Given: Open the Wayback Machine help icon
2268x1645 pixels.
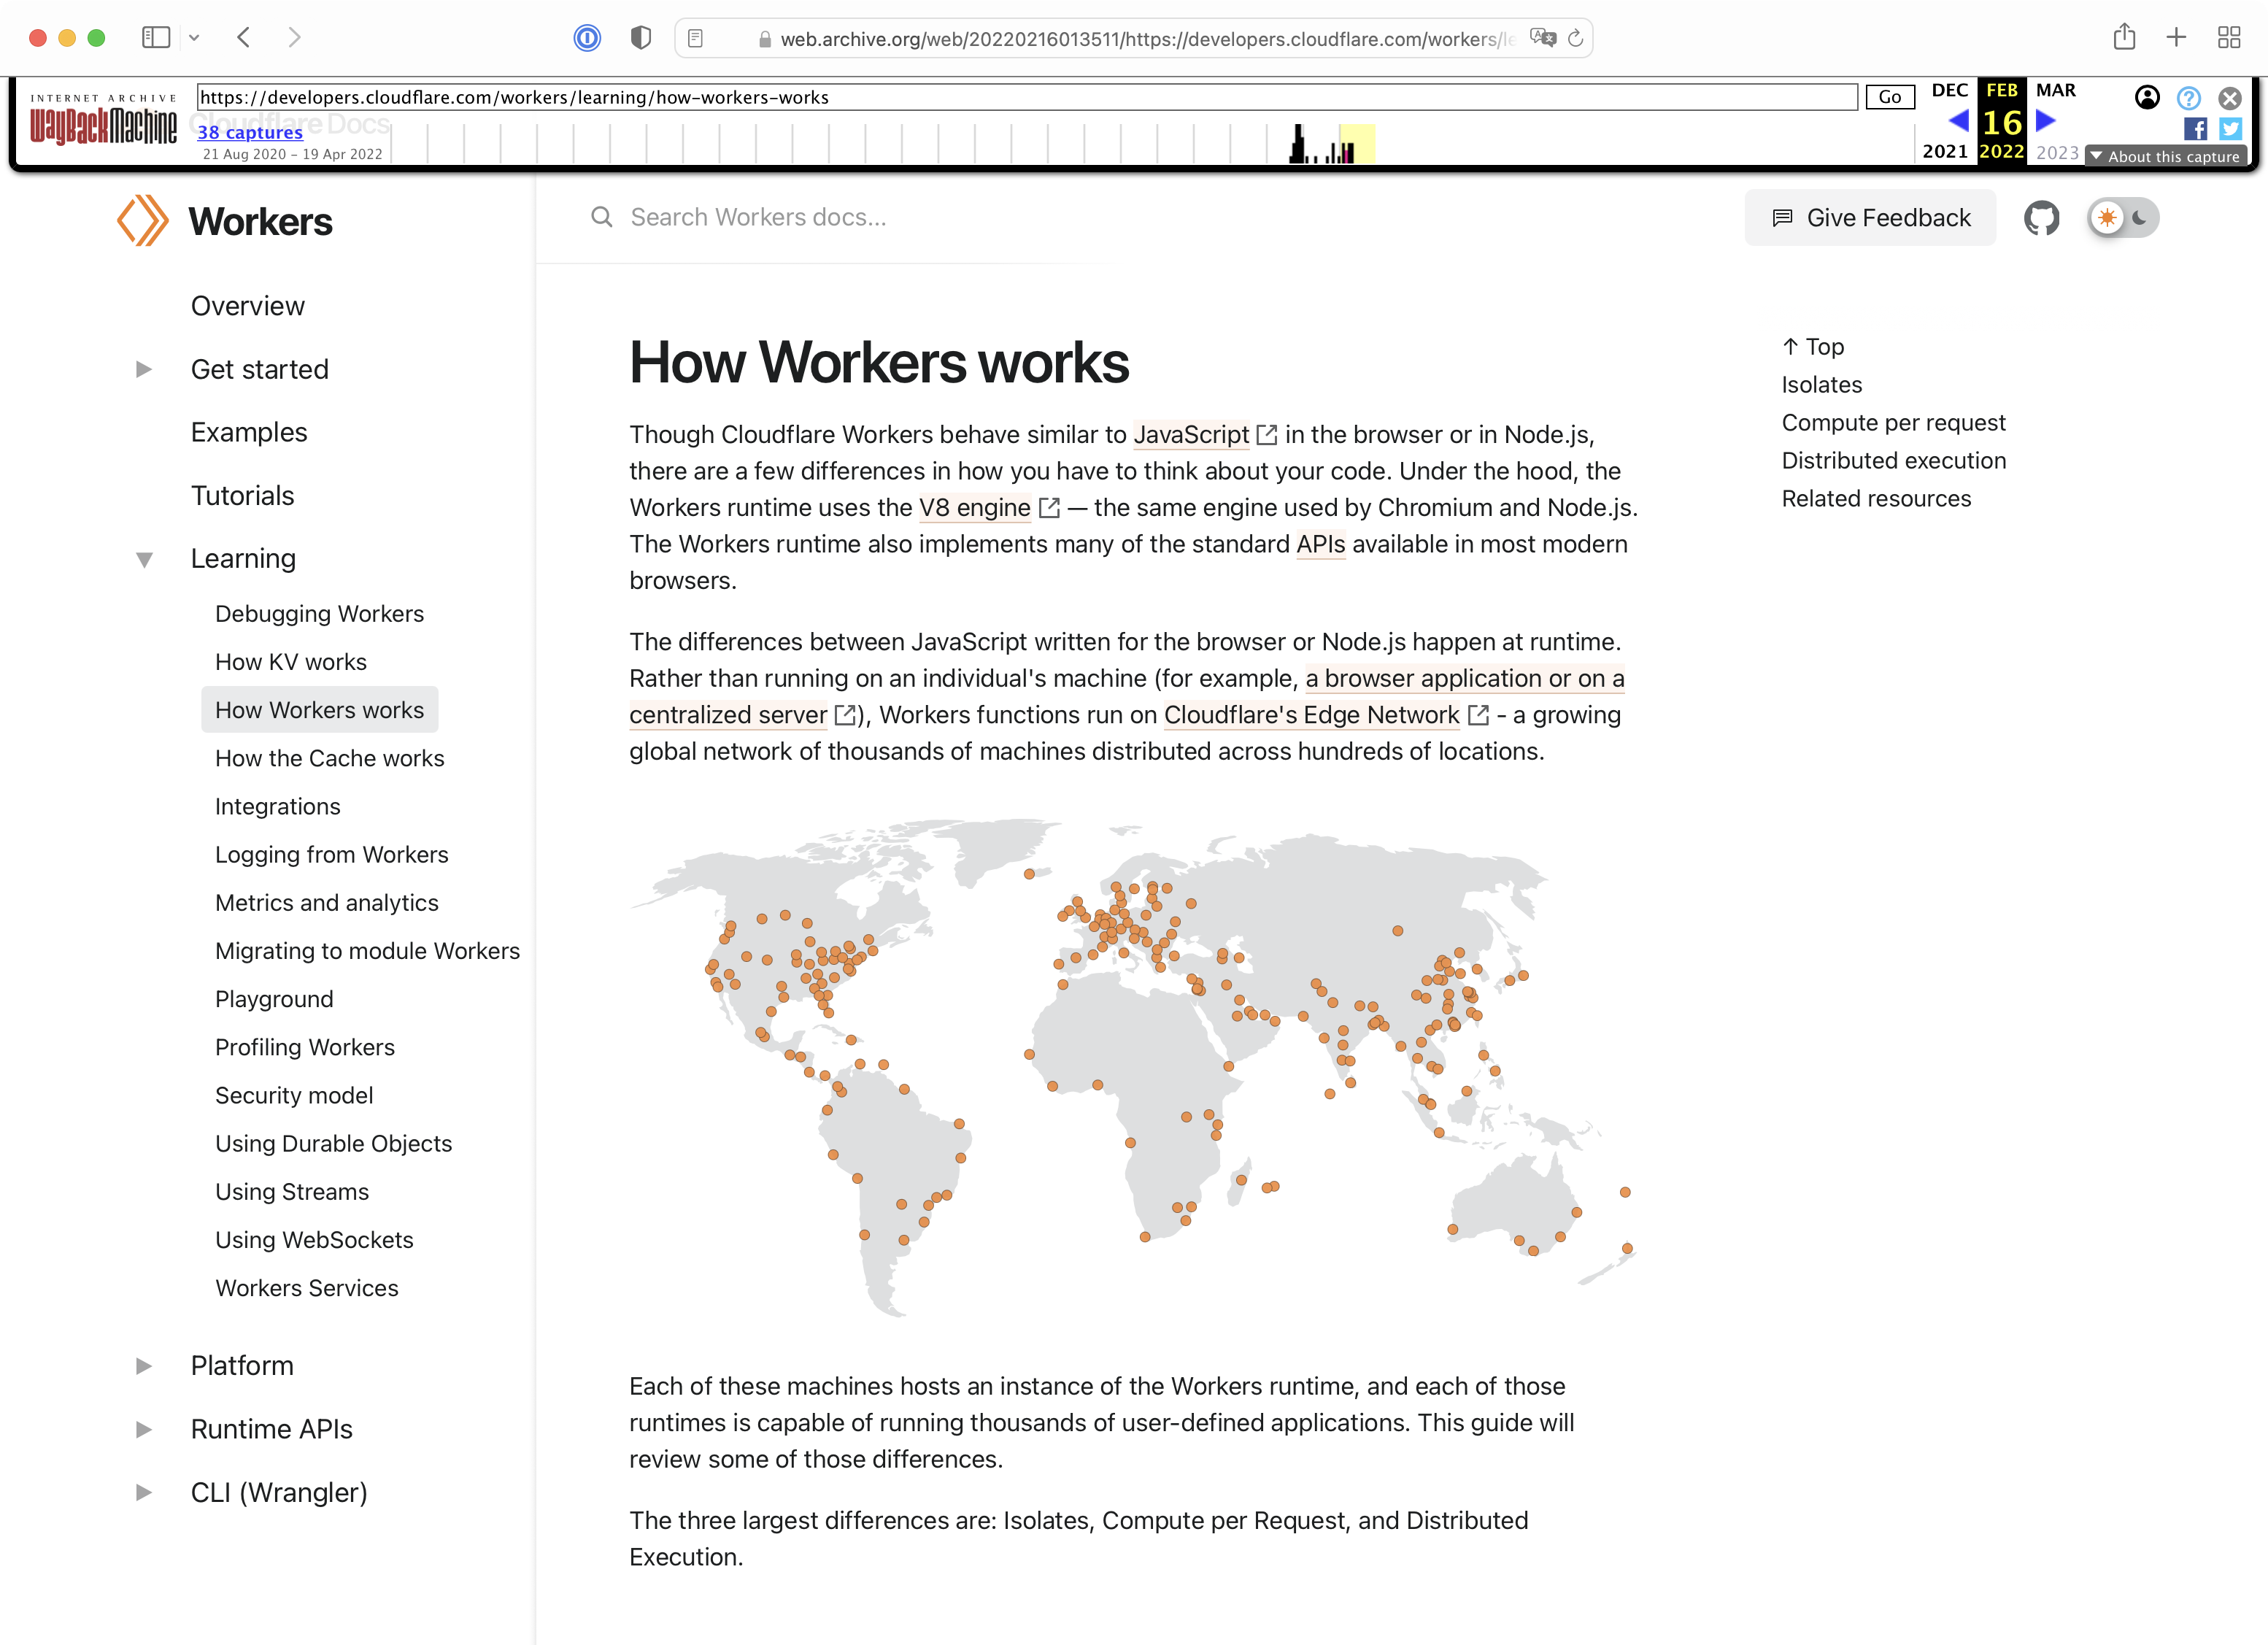Looking at the screenshot, I should coord(2188,98).
